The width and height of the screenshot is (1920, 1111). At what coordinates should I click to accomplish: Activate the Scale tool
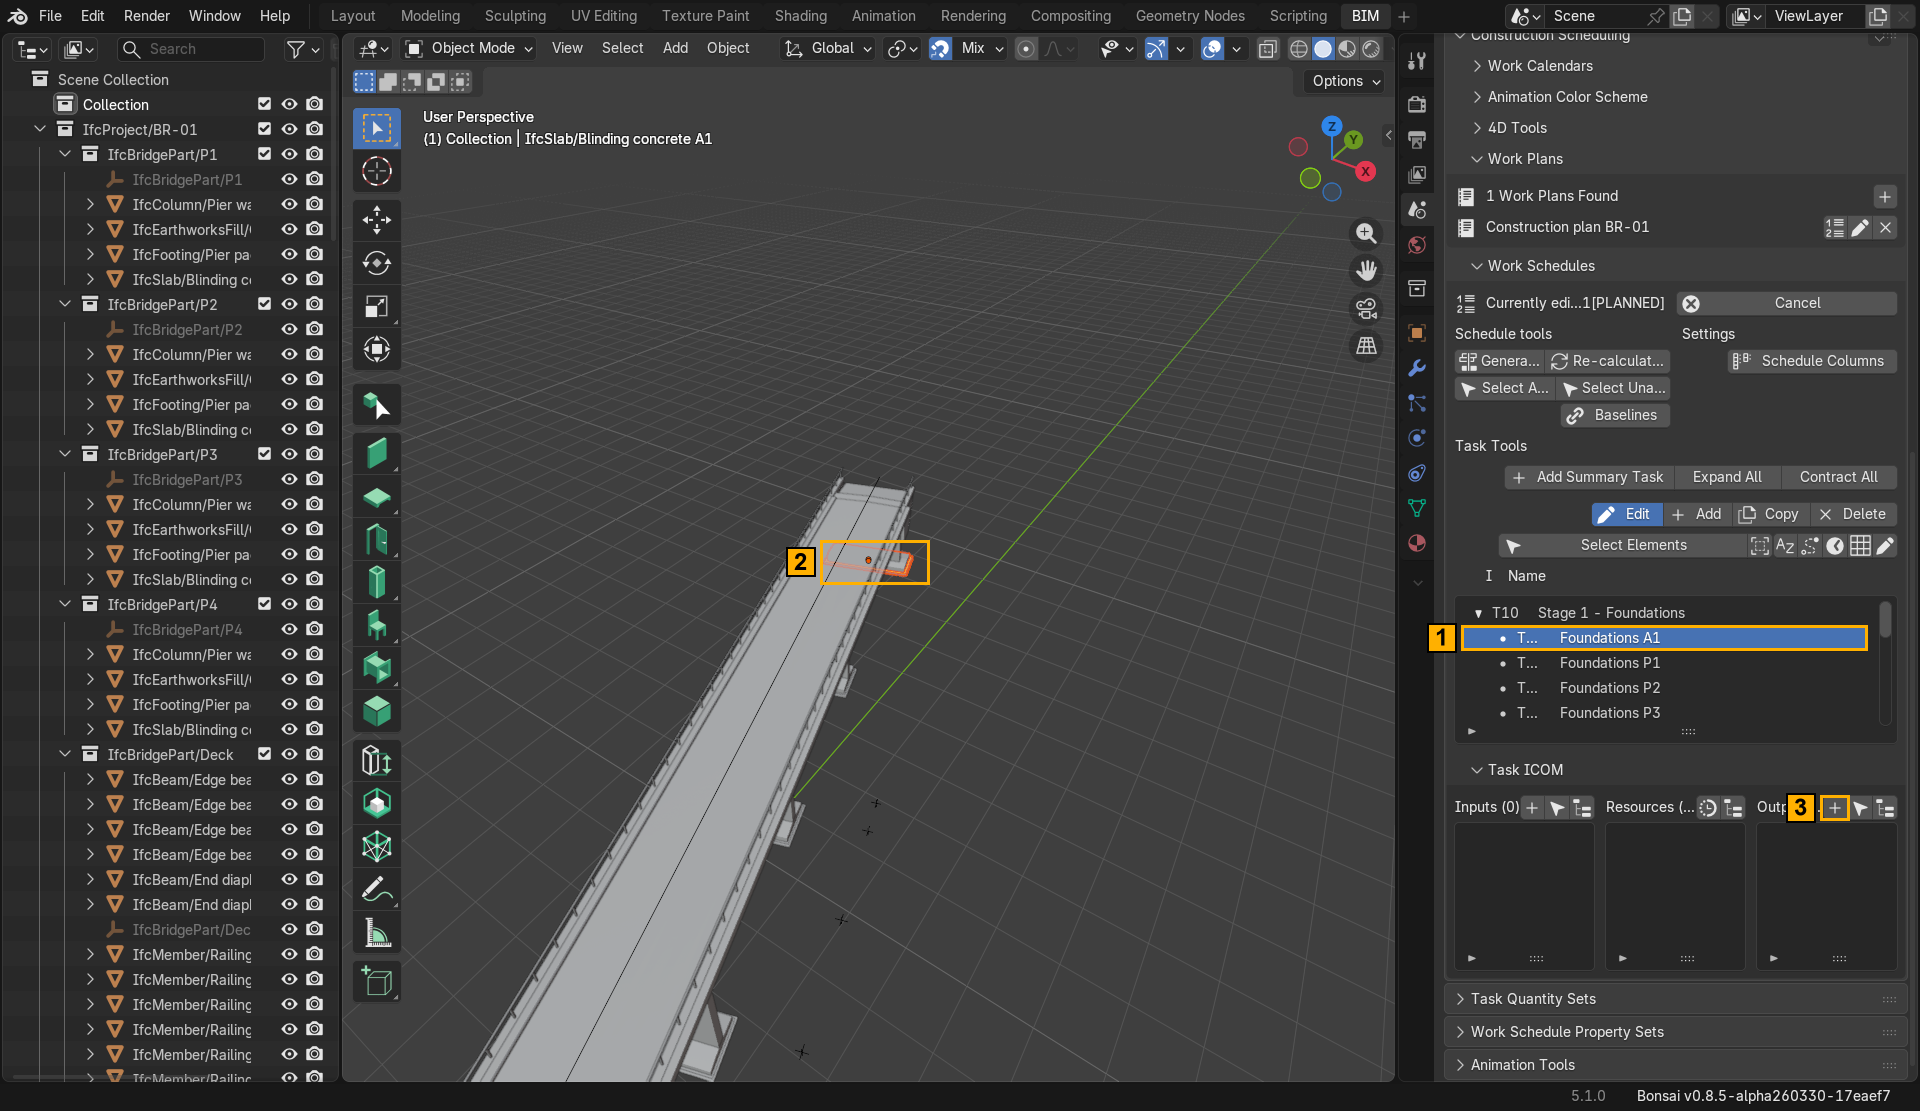coord(377,306)
